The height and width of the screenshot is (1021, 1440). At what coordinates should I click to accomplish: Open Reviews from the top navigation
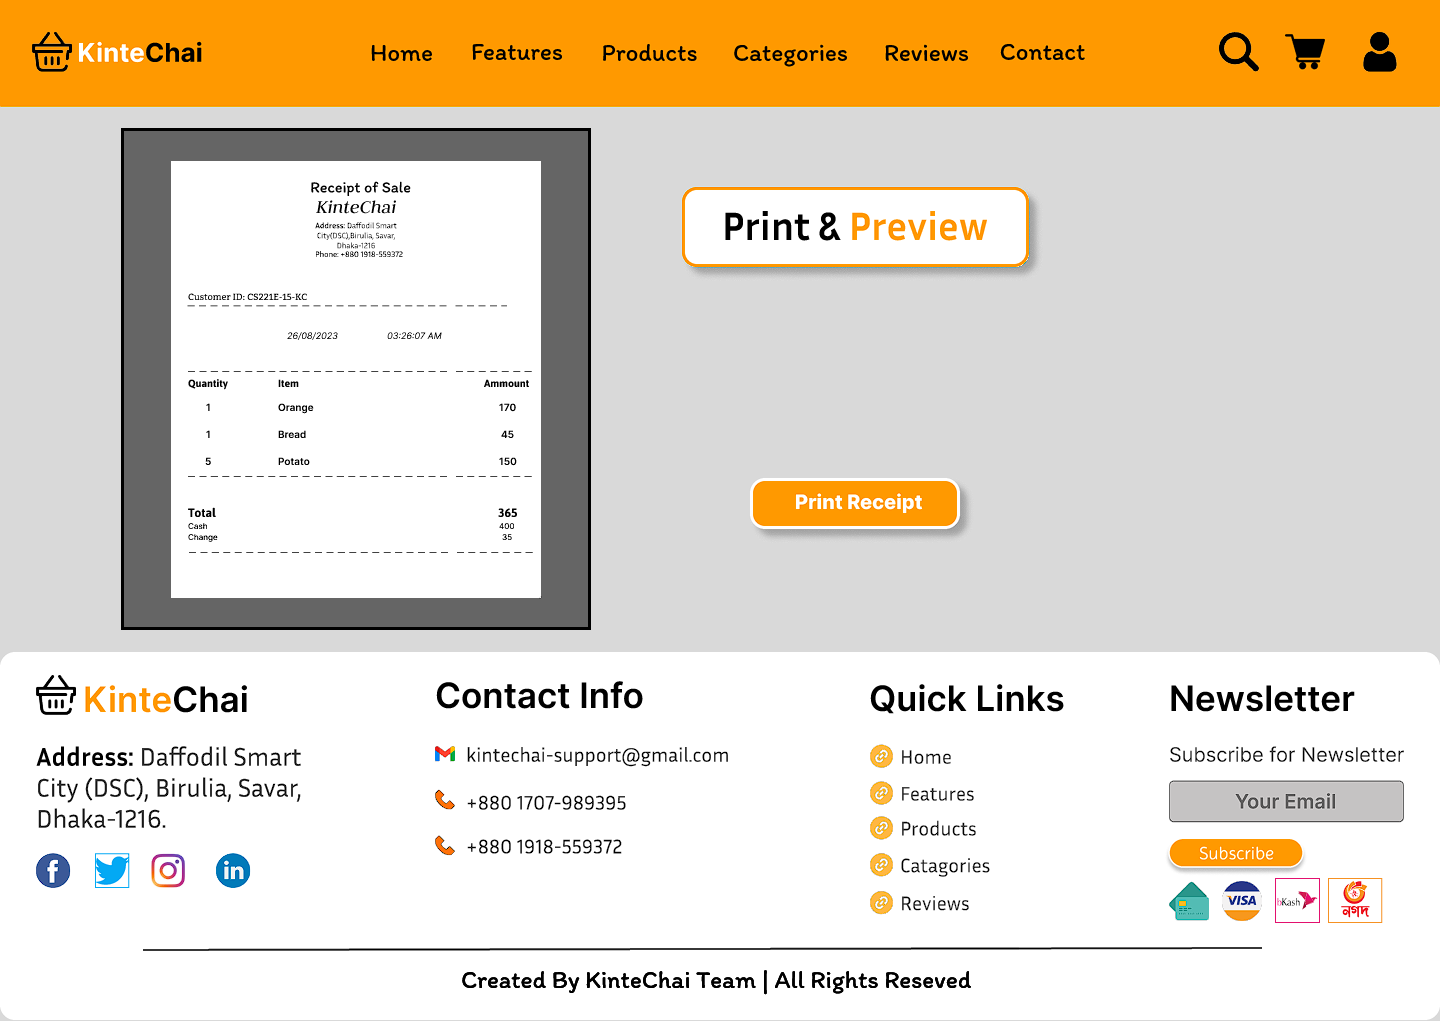click(x=926, y=53)
